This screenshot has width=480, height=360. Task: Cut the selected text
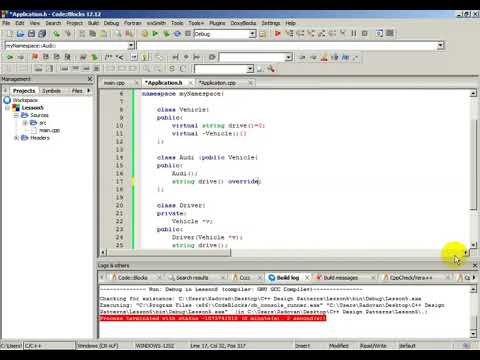tap(82, 34)
